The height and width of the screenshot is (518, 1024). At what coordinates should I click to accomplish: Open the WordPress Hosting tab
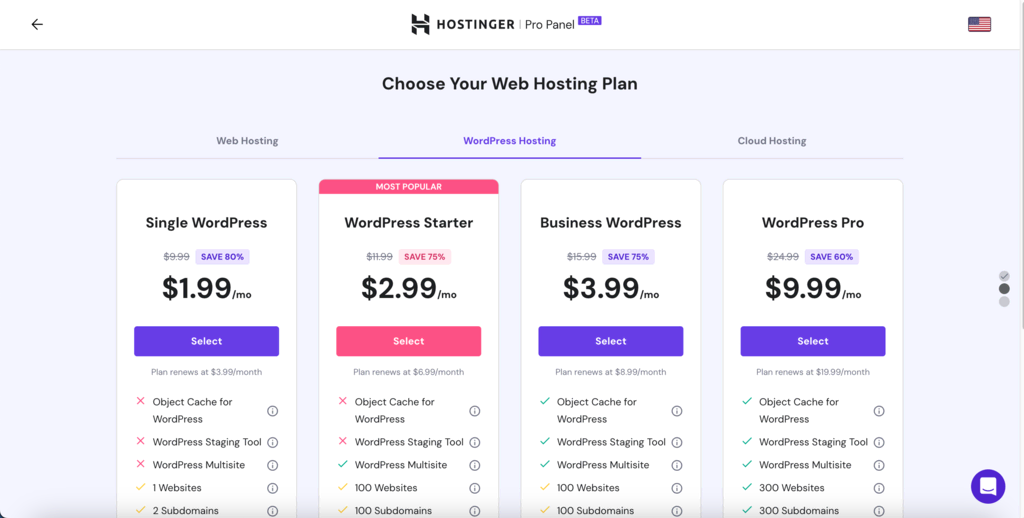(509, 141)
